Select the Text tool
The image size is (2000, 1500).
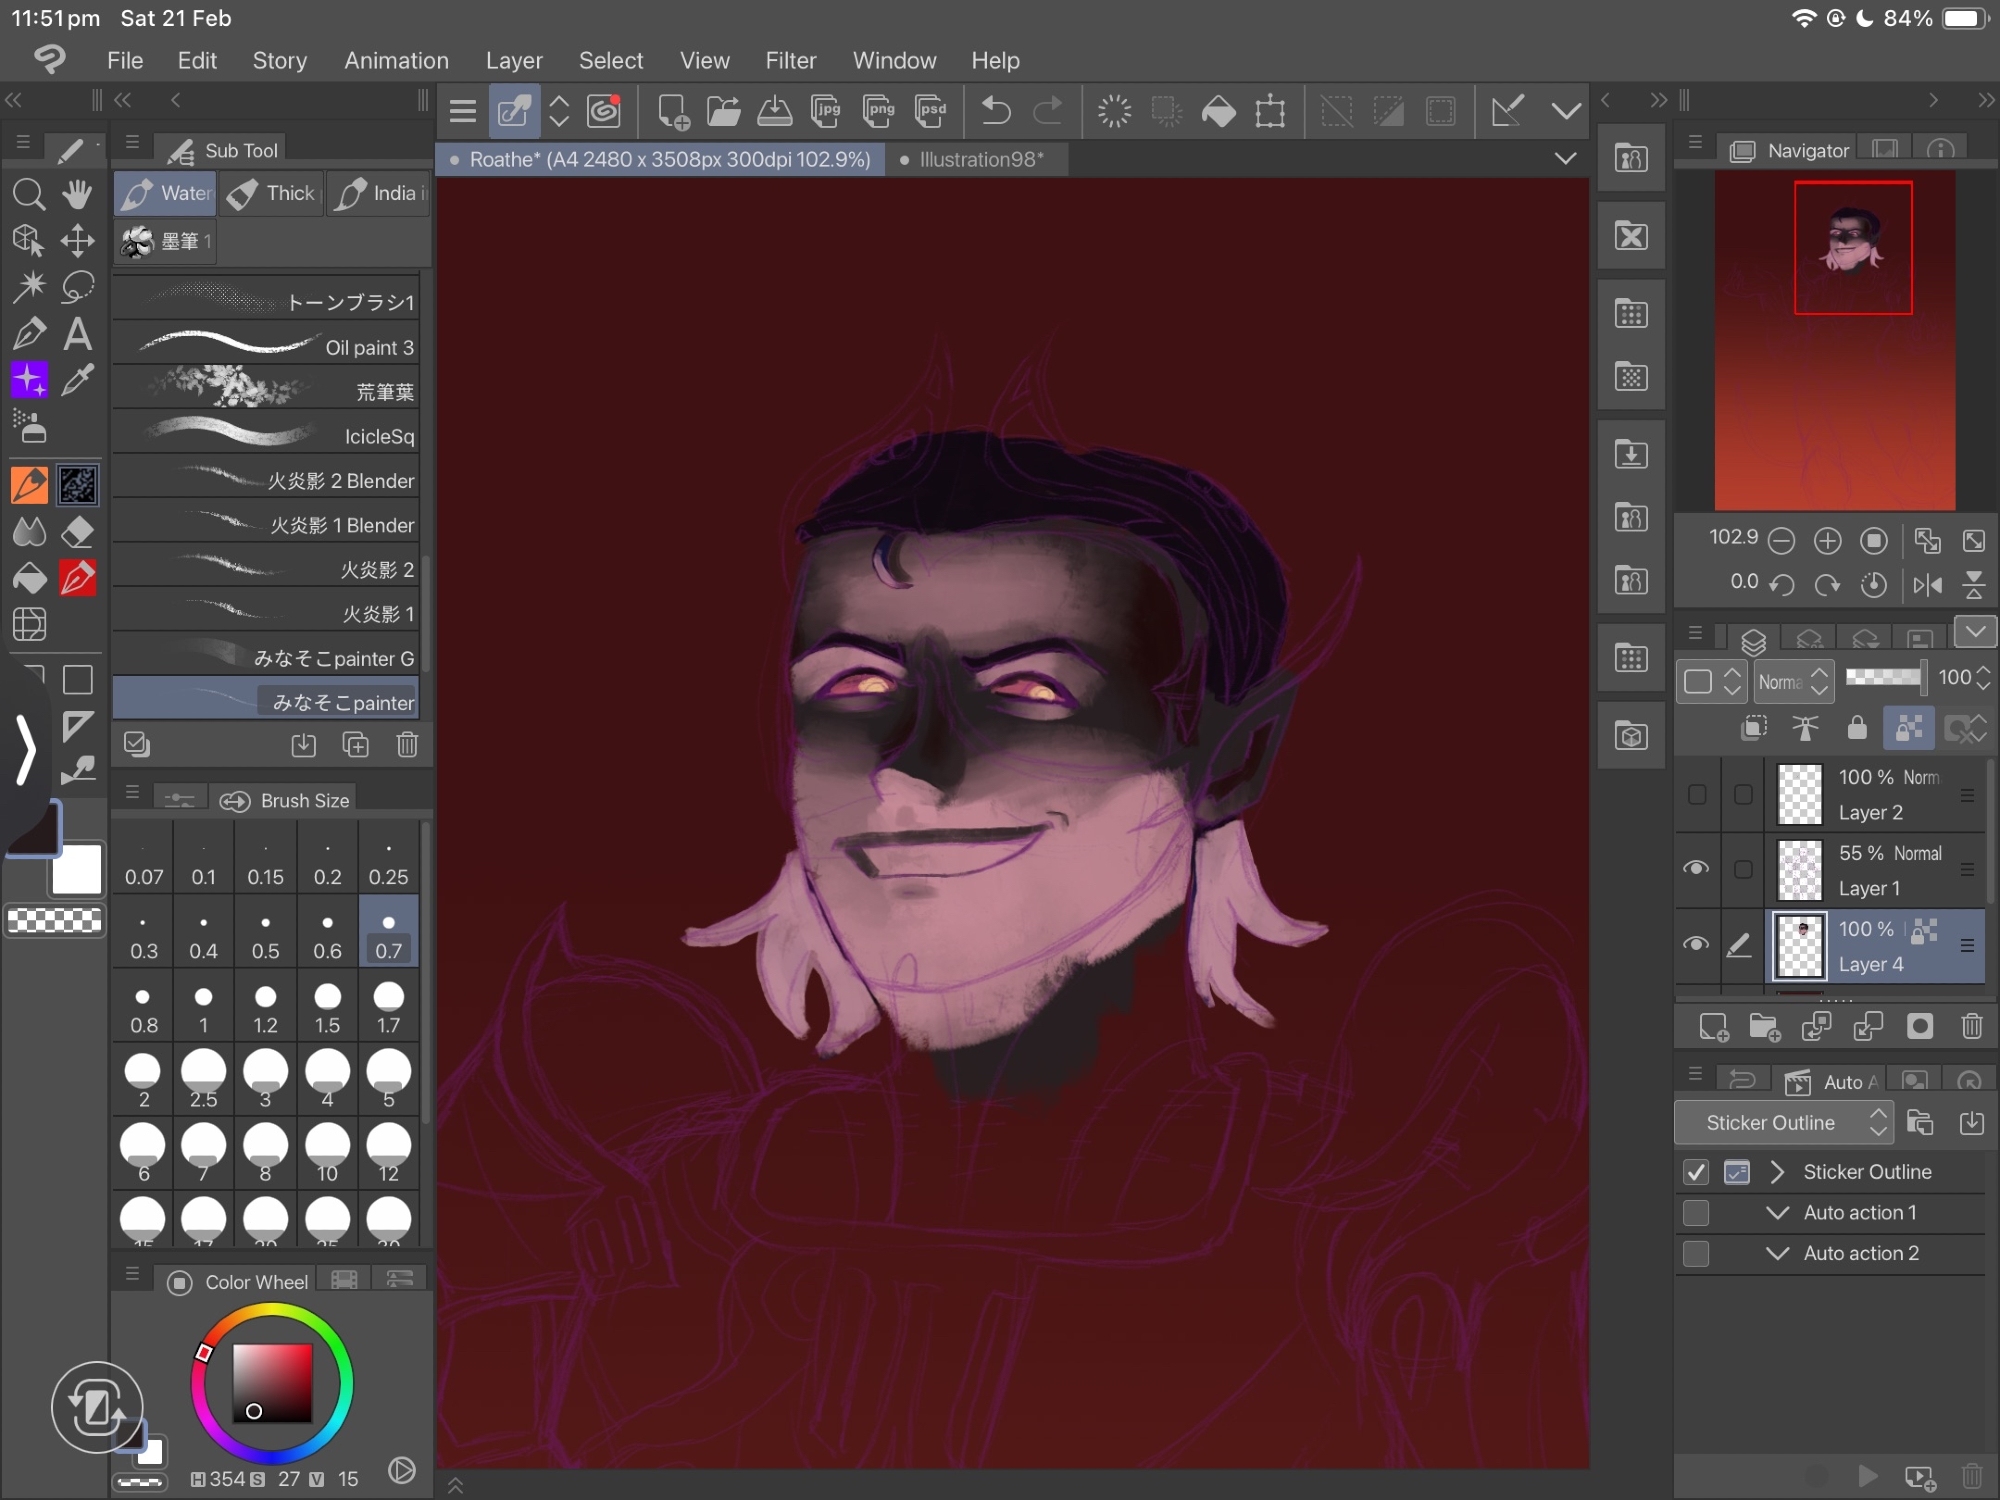78,334
